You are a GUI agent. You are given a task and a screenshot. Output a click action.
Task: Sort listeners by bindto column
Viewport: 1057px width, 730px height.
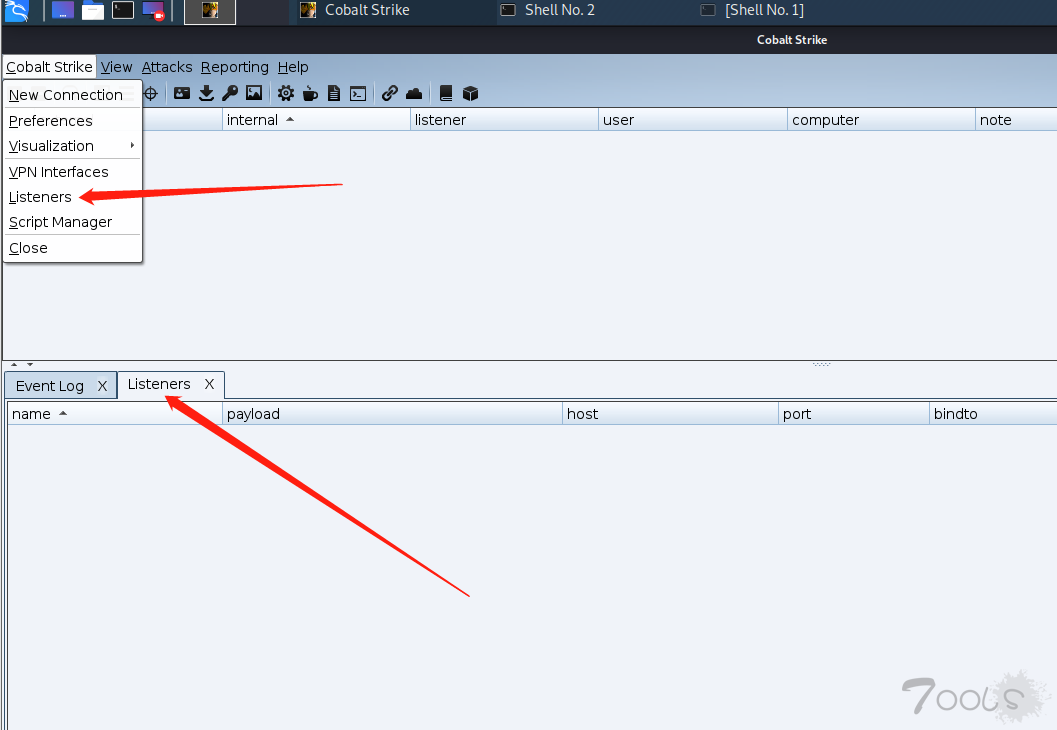993,414
